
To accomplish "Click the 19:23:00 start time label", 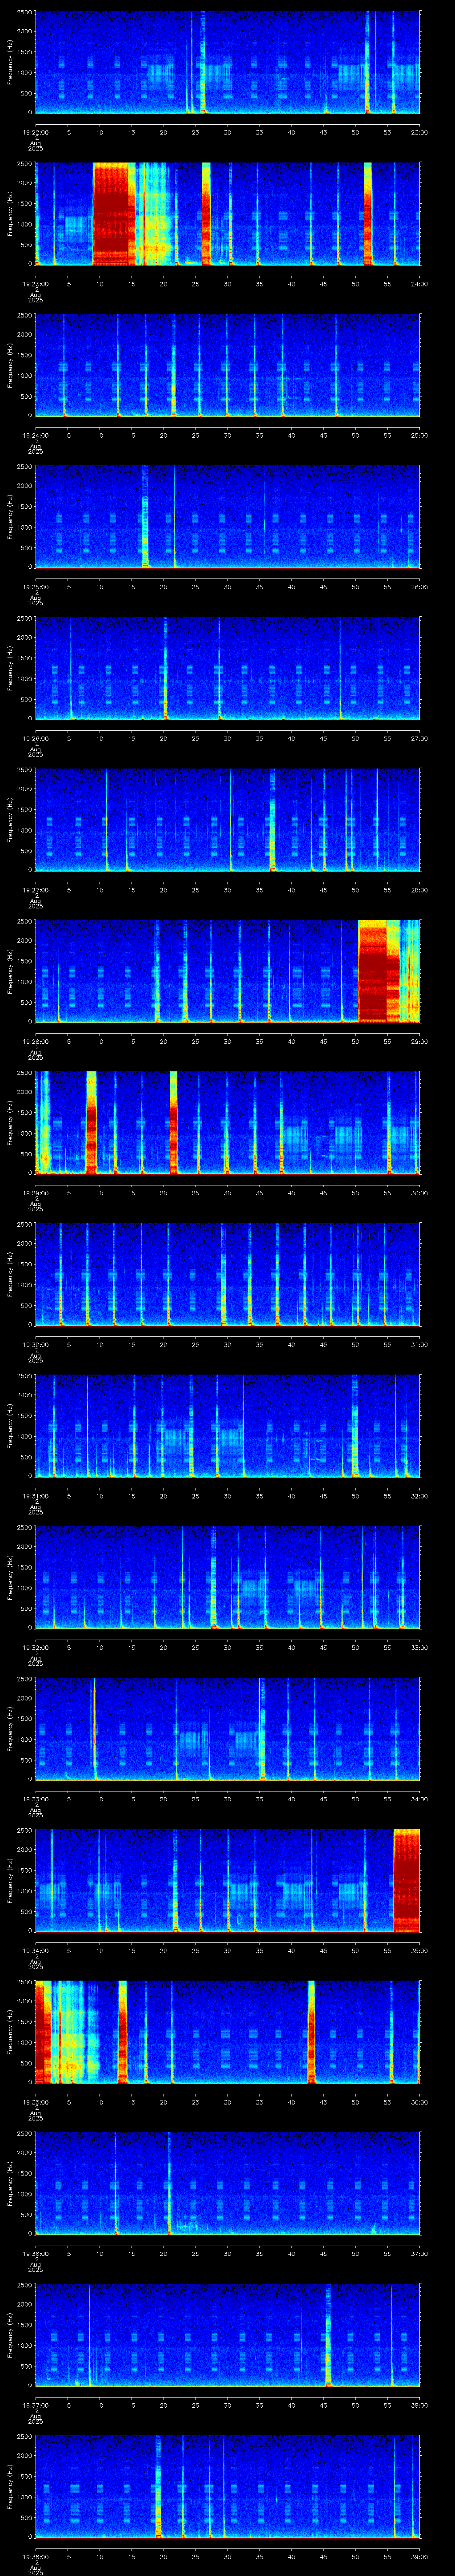I will (x=35, y=284).
